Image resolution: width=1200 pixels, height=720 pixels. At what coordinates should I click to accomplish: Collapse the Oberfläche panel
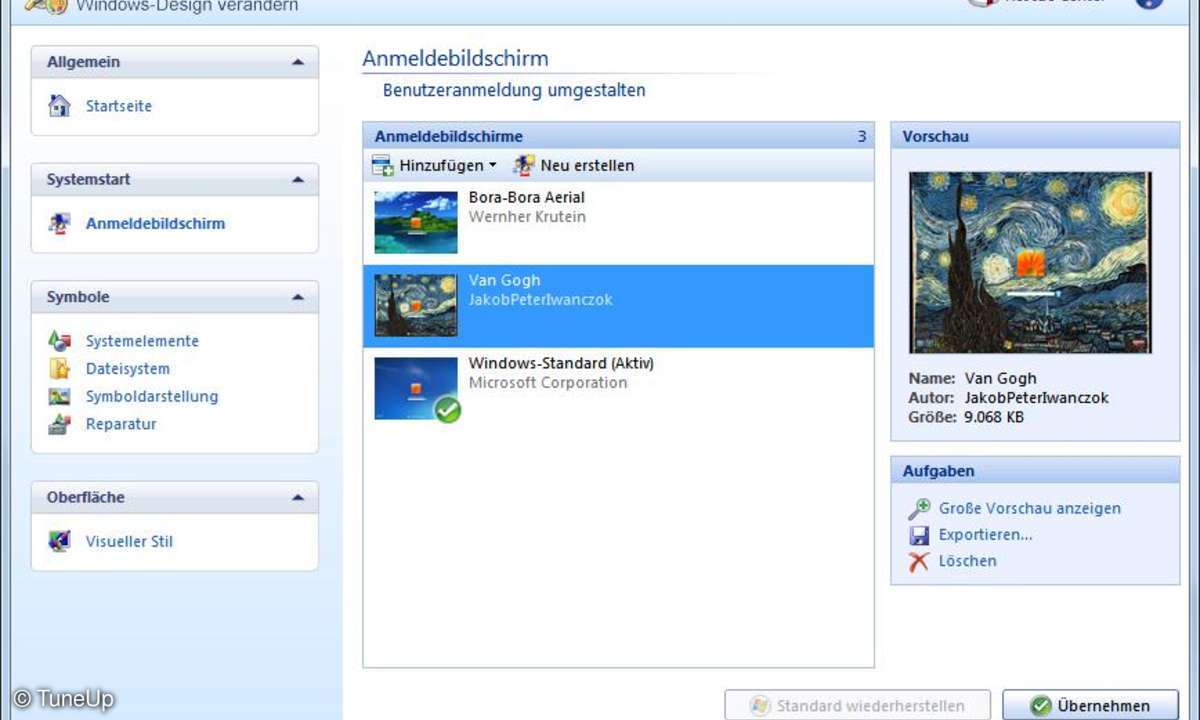coord(297,497)
